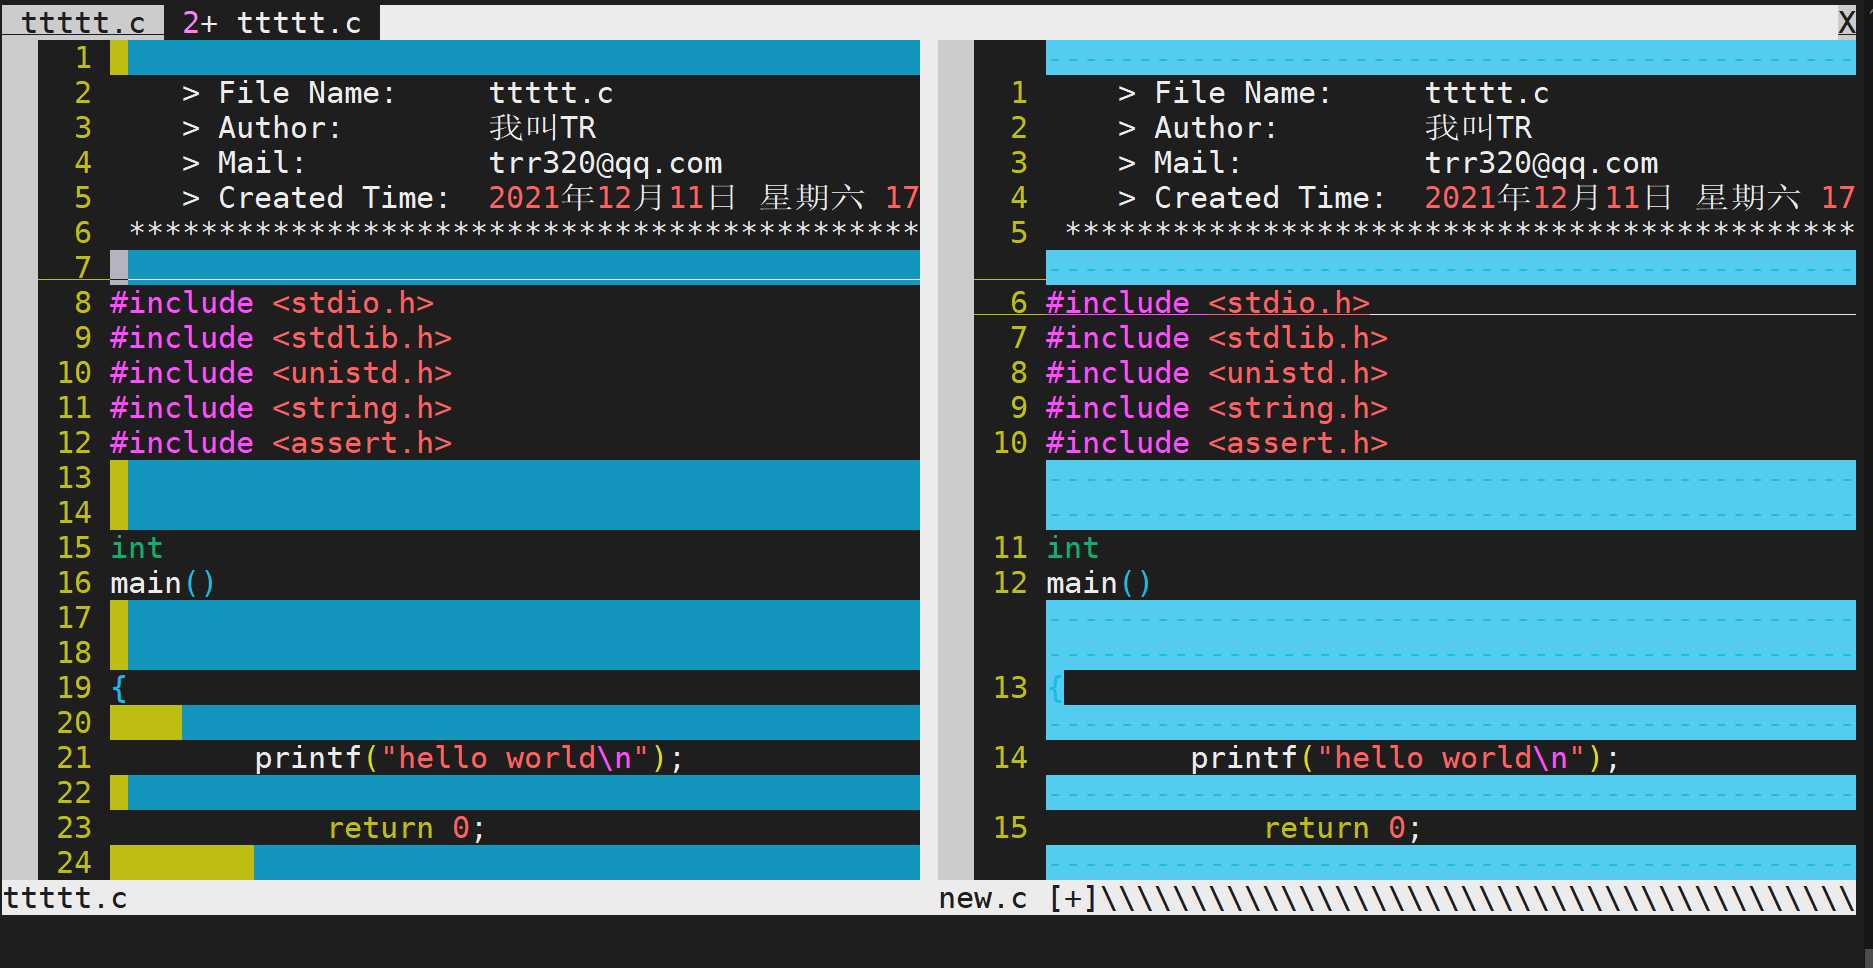Click '#include <assert.h>' in right pane
Screen dimensions: 1873x968
[1217, 443]
